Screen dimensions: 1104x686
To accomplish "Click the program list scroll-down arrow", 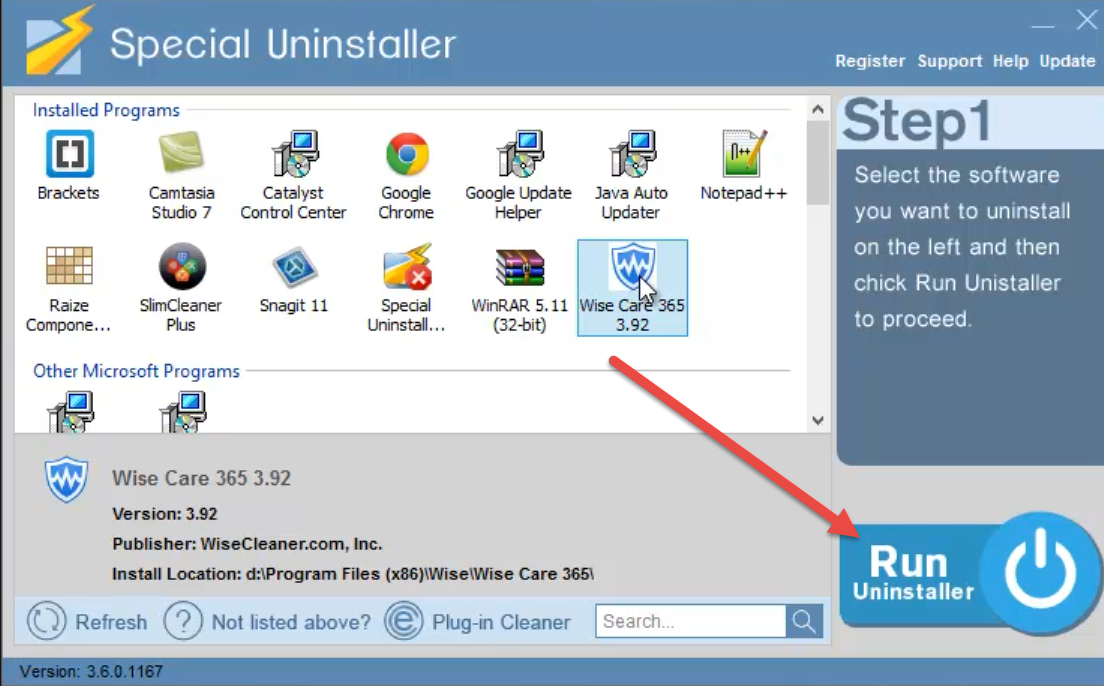I will pyautogui.click(x=817, y=420).
